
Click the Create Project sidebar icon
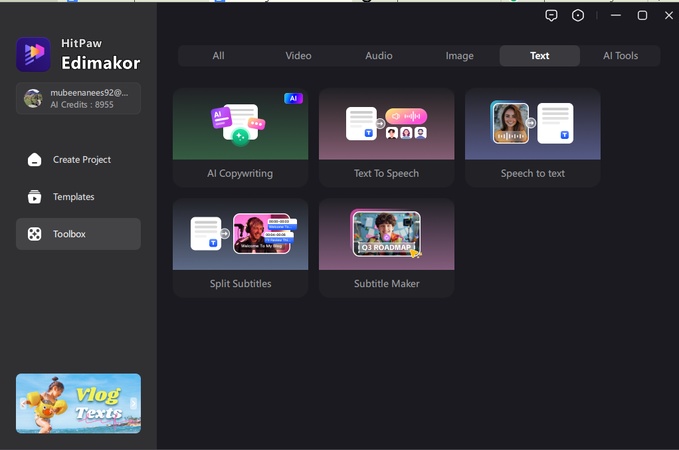coord(35,160)
